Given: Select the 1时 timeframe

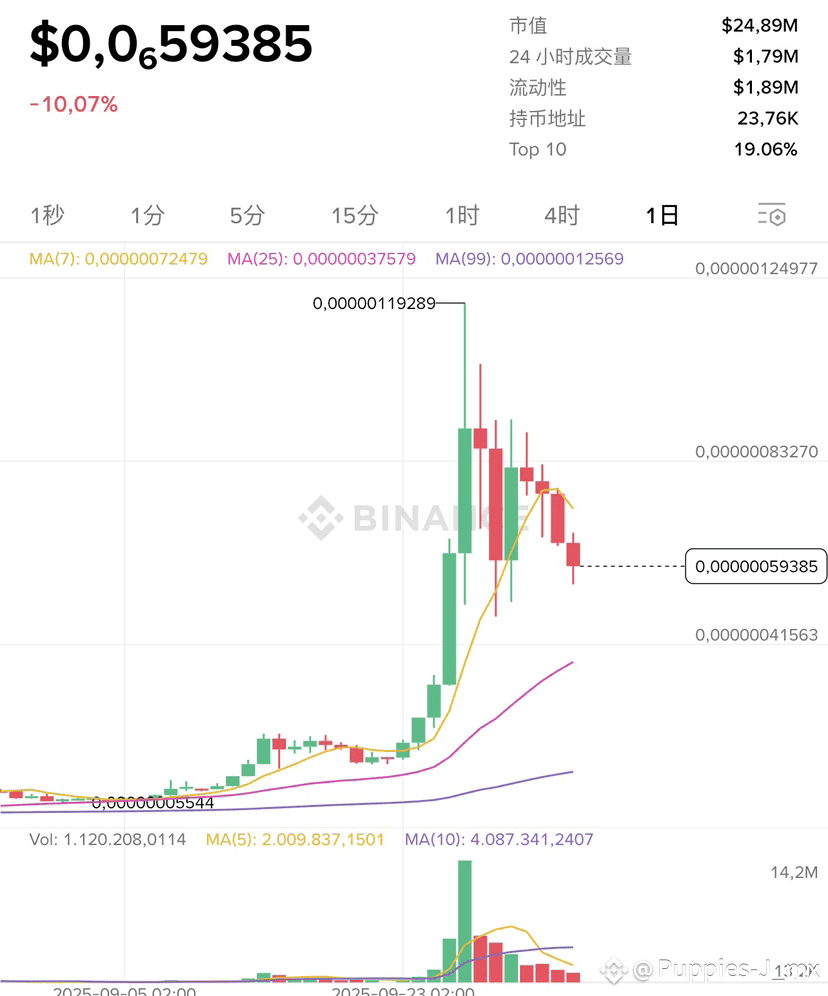Looking at the screenshot, I should pos(462,215).
